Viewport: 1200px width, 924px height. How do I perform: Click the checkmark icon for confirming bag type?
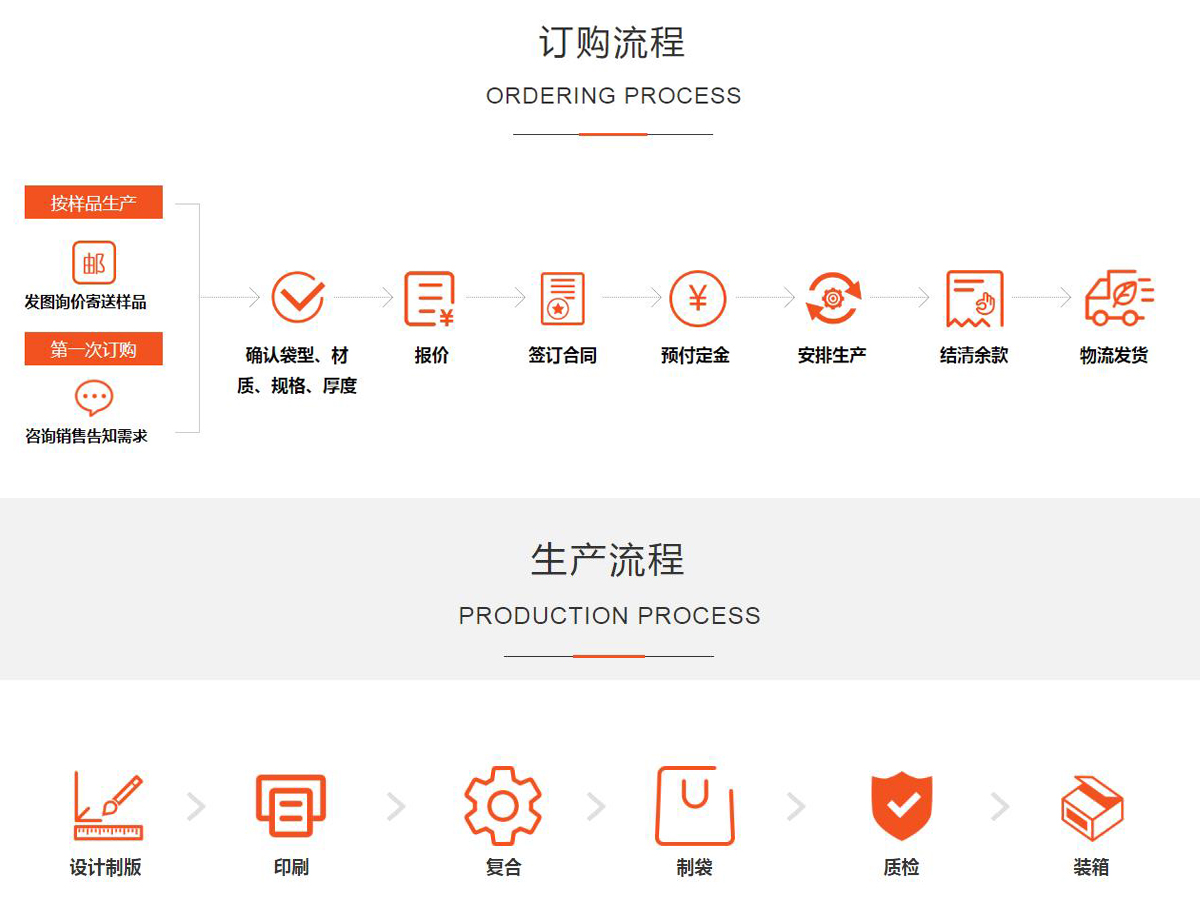point(297,297)
